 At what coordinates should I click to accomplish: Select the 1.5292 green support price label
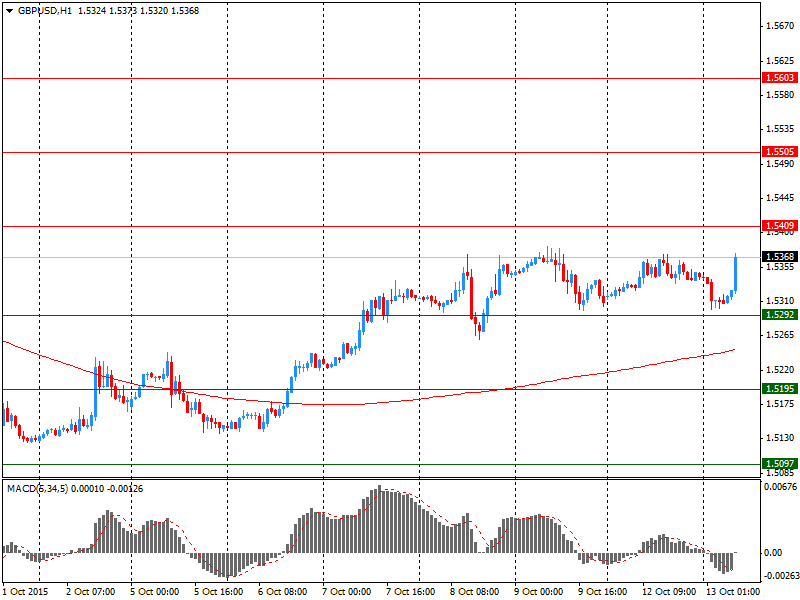780,315
